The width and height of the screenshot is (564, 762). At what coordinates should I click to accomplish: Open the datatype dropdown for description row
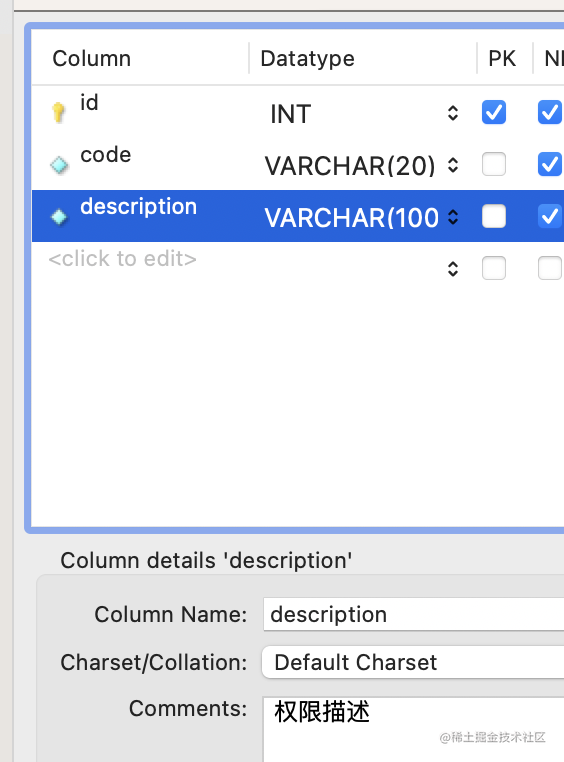[453, 217]
